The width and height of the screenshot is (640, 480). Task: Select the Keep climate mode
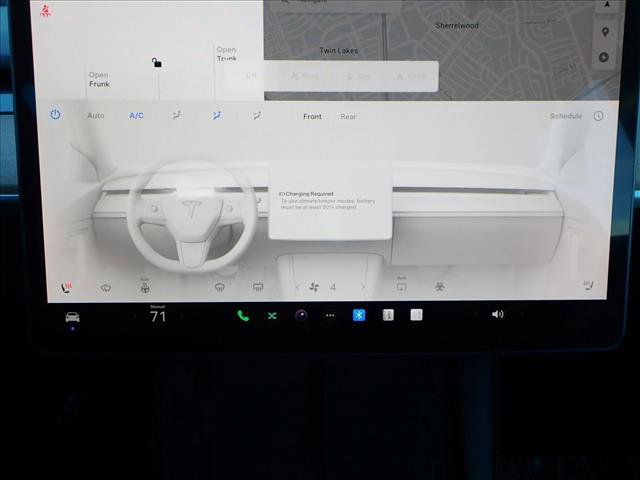tap(304, 76)
